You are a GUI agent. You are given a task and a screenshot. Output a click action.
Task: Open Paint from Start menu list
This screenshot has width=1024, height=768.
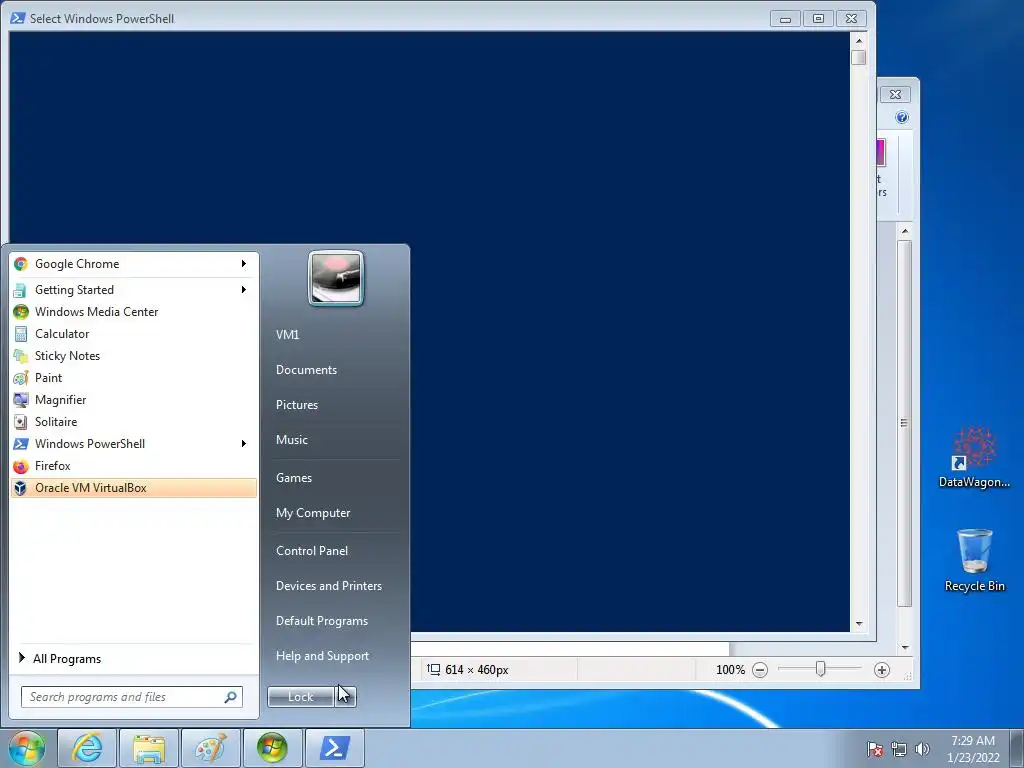pos(134,377)
